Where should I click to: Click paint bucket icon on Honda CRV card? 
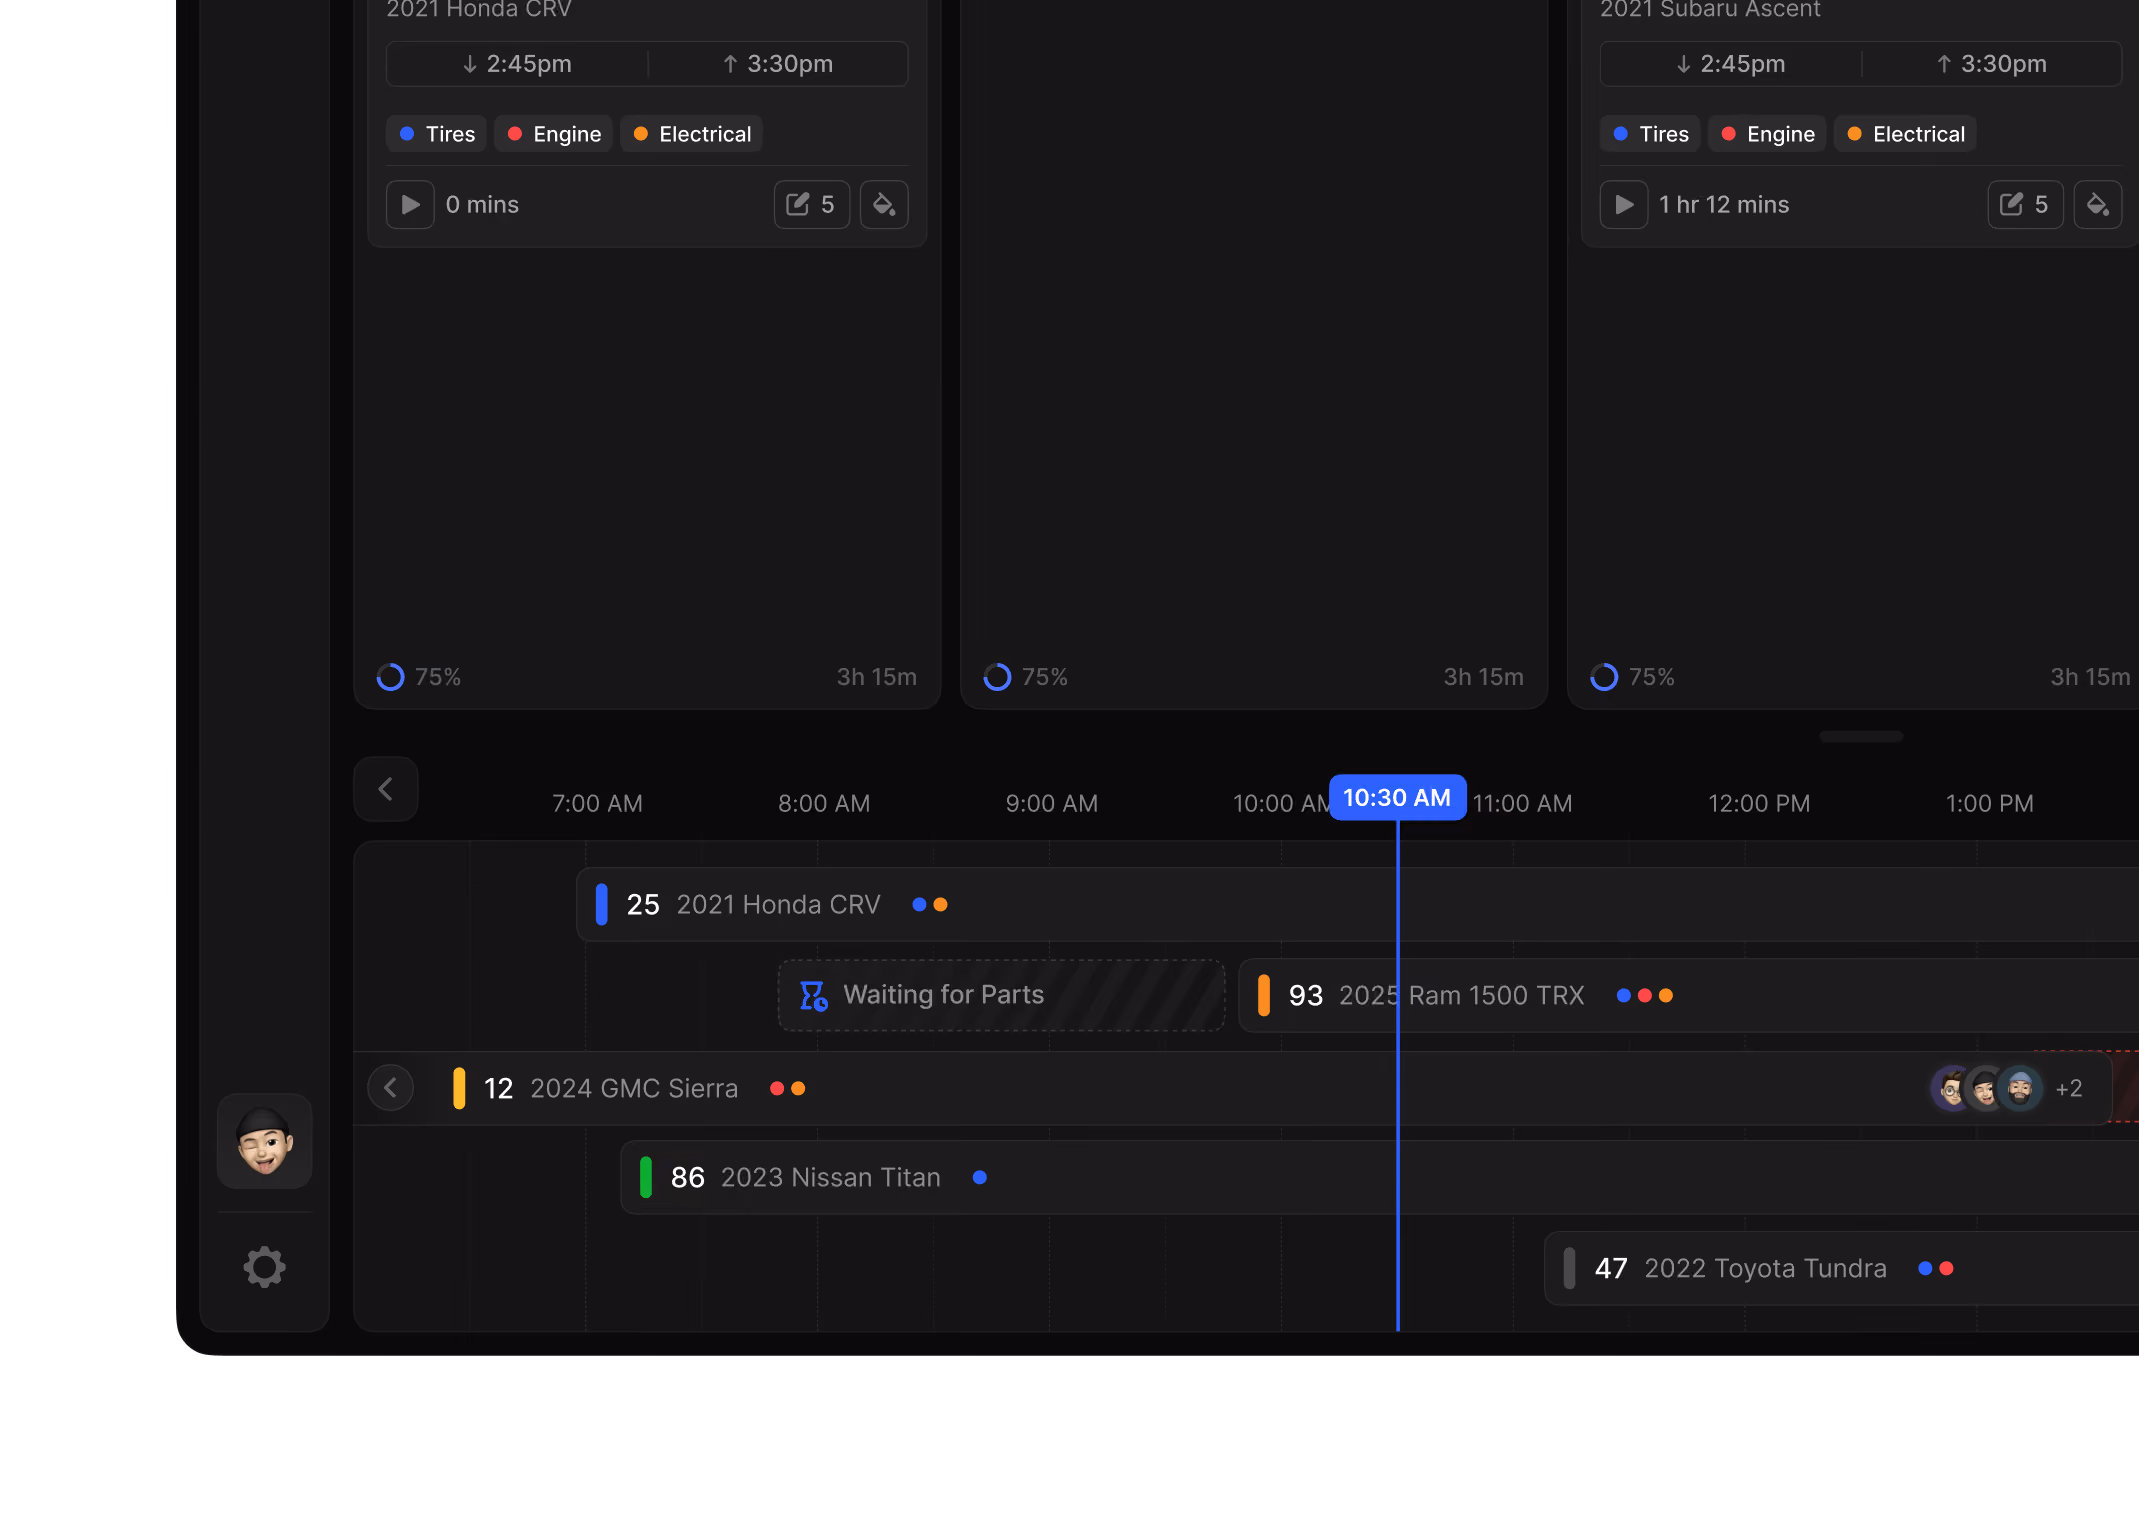pos(884,205)
